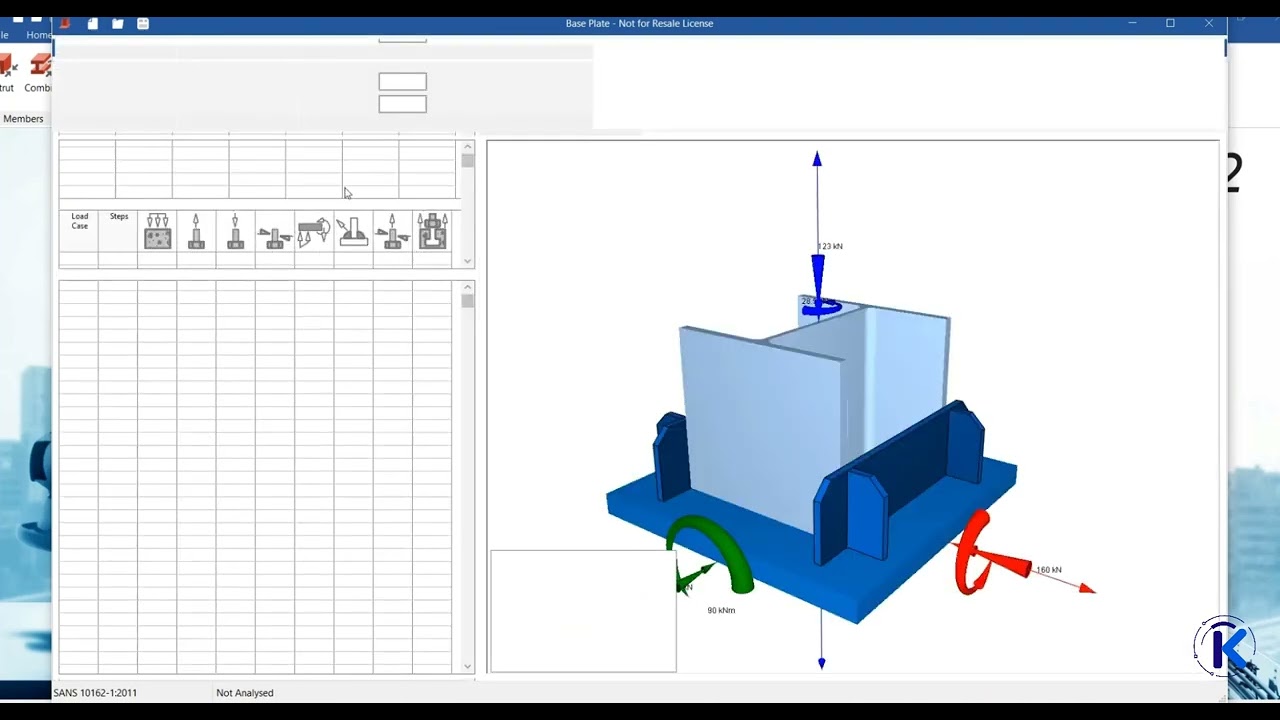Click the upper table's vertical scrollbar thumb
Viewport: 1280px width, 720px height.
[x=468, y=161]
